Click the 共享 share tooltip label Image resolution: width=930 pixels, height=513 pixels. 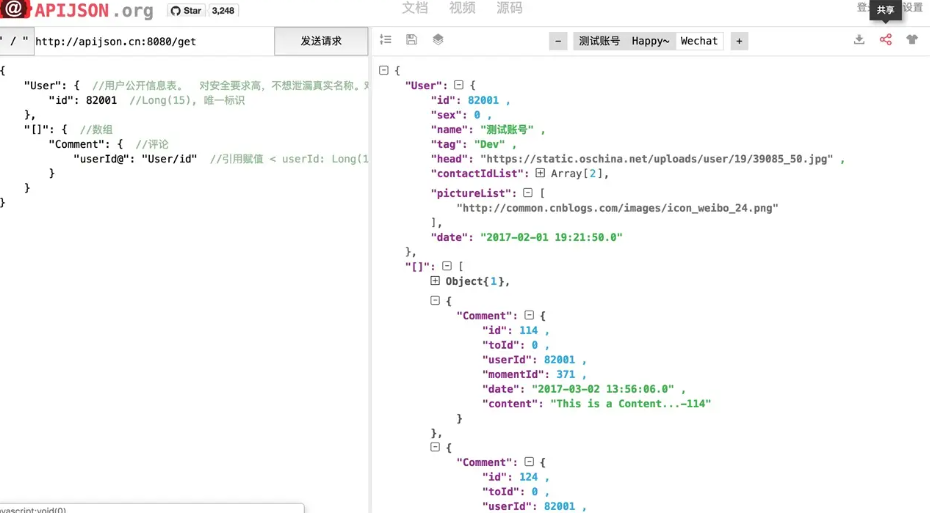pyautogui.click(x=886, y=9)
